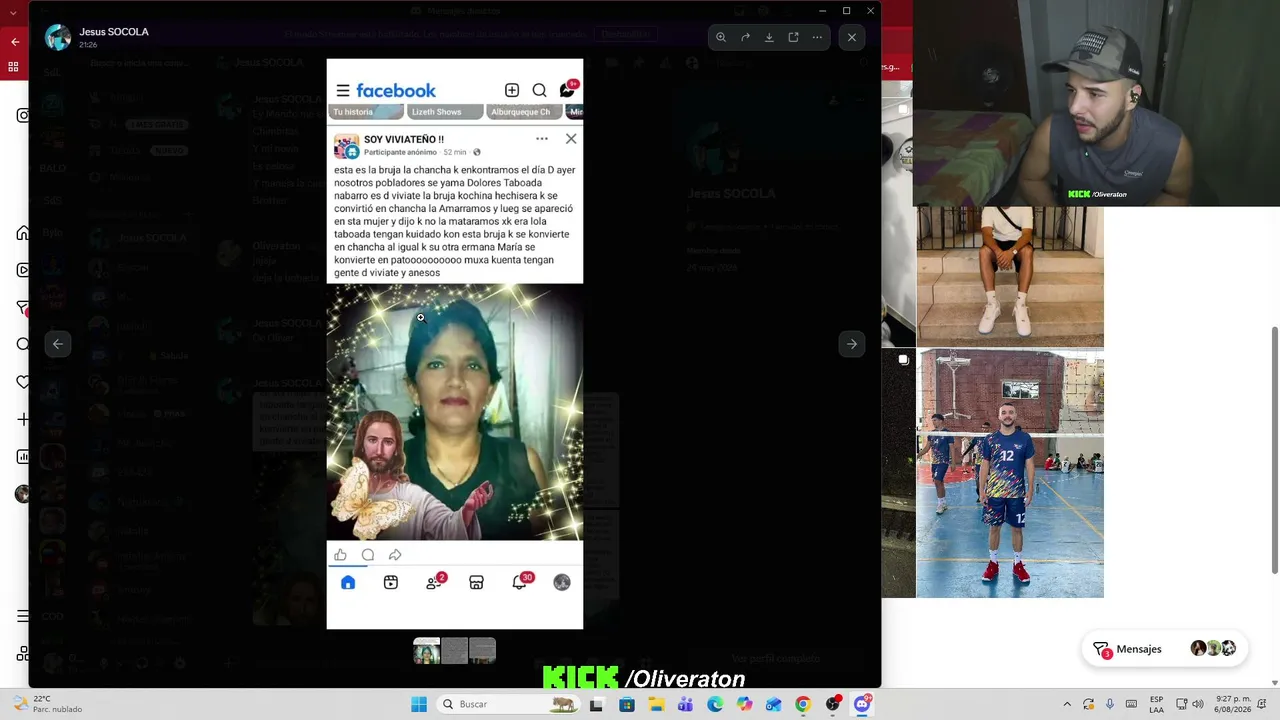Open the volleyball player photo post
Viewport: 1280px width, 720px height.
tap(1010, 473)
